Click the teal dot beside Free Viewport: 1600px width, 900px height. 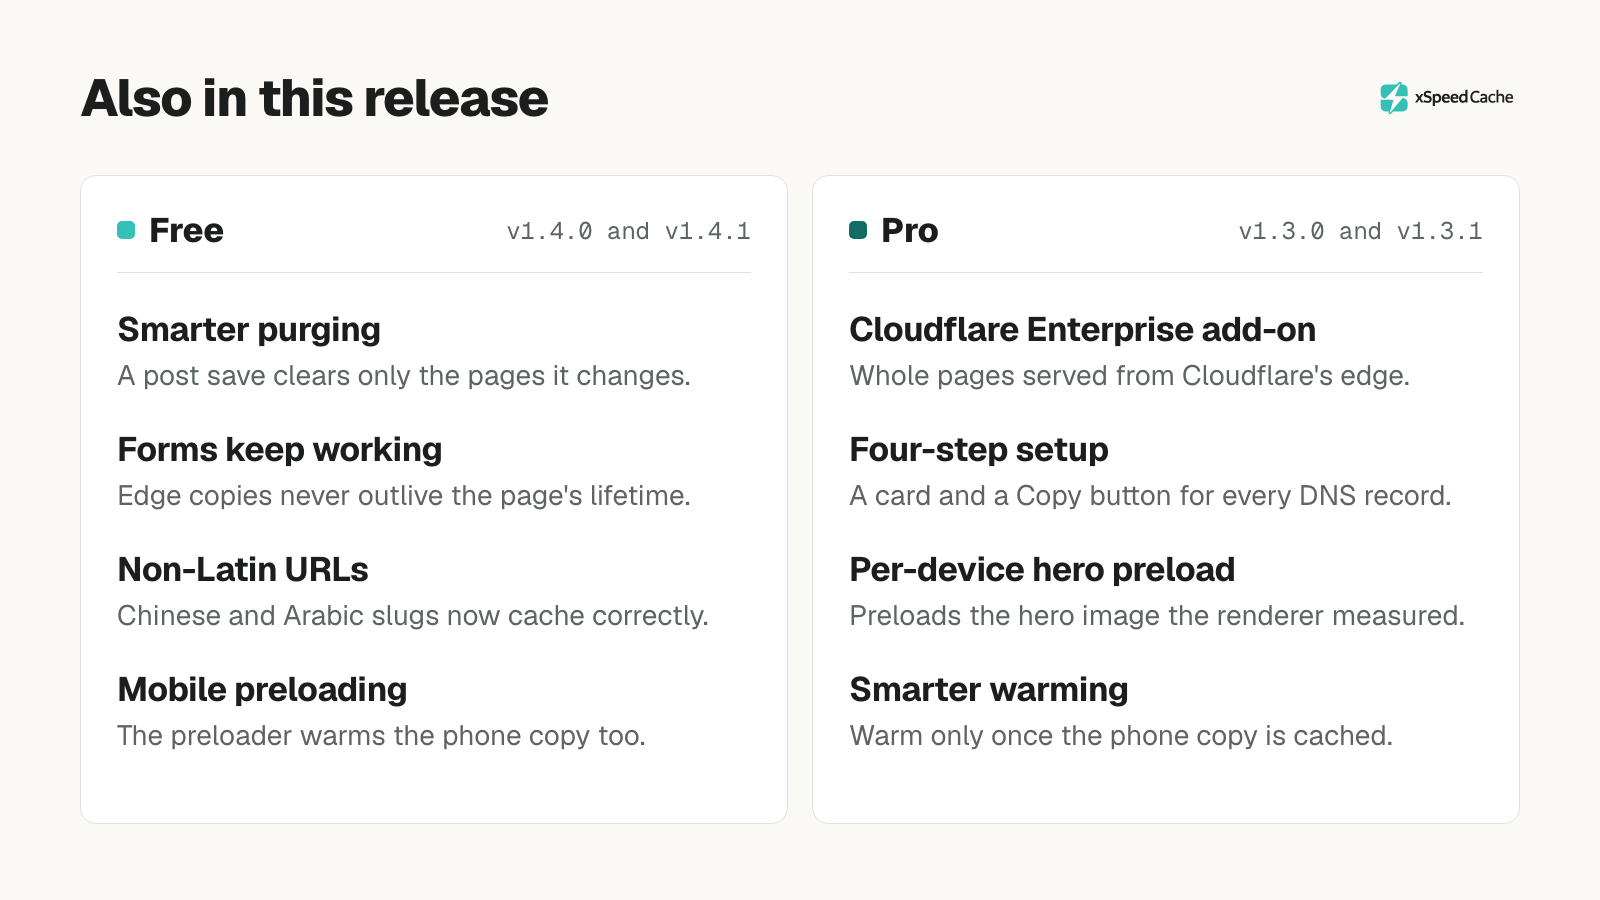coord(126,230)
